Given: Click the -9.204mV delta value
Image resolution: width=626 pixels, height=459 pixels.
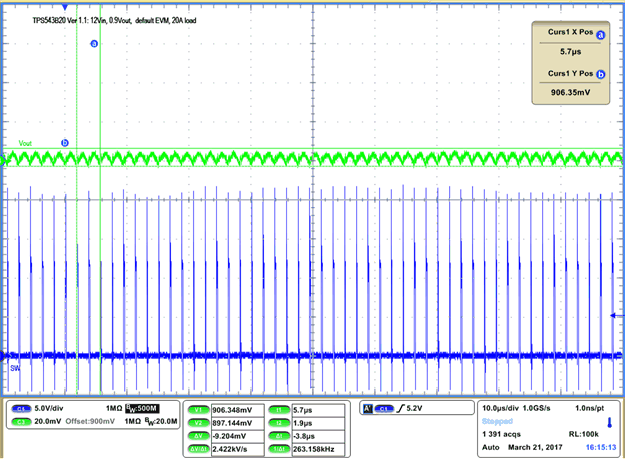Looking at the screenshot, I should click(x=230, y=436).
